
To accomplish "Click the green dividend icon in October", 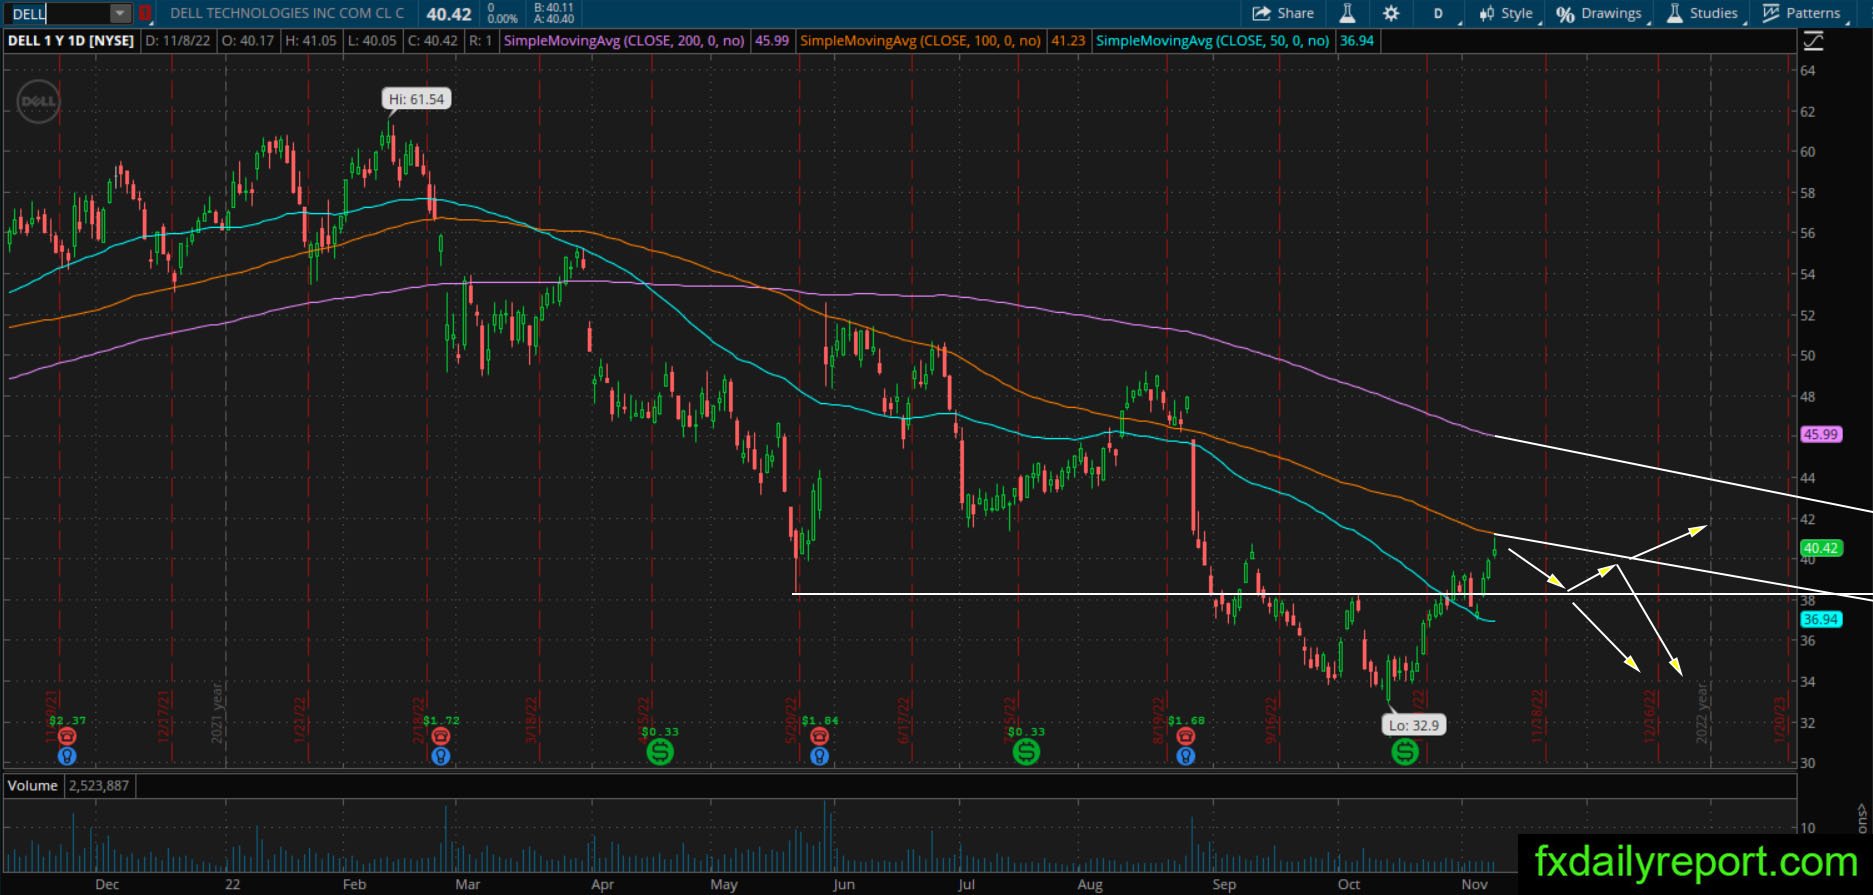I will coord(1405,752).
